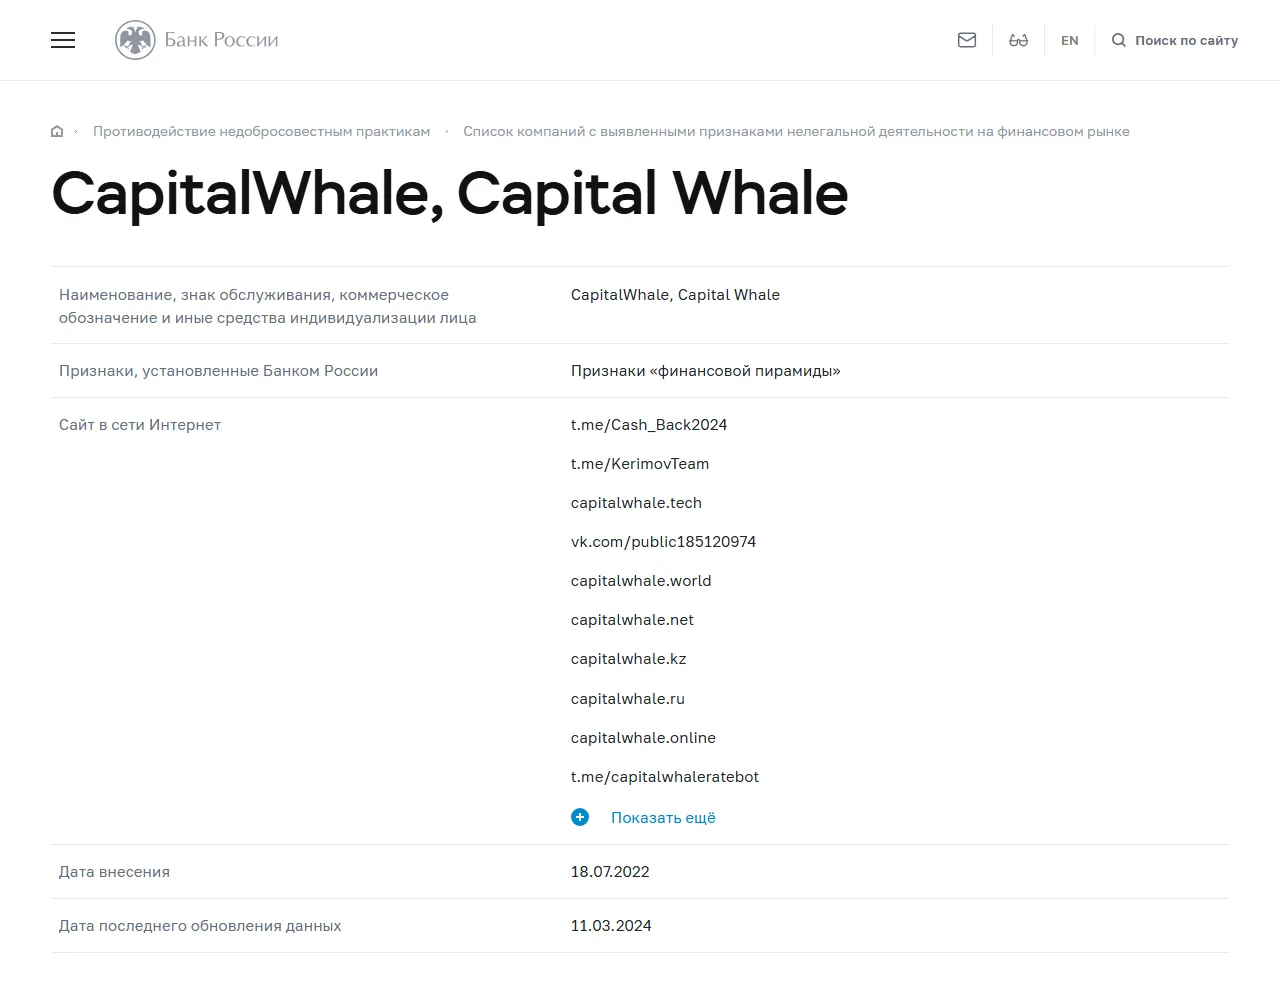Select vk.com/public185120974 entry

click(x=663, y=542)
